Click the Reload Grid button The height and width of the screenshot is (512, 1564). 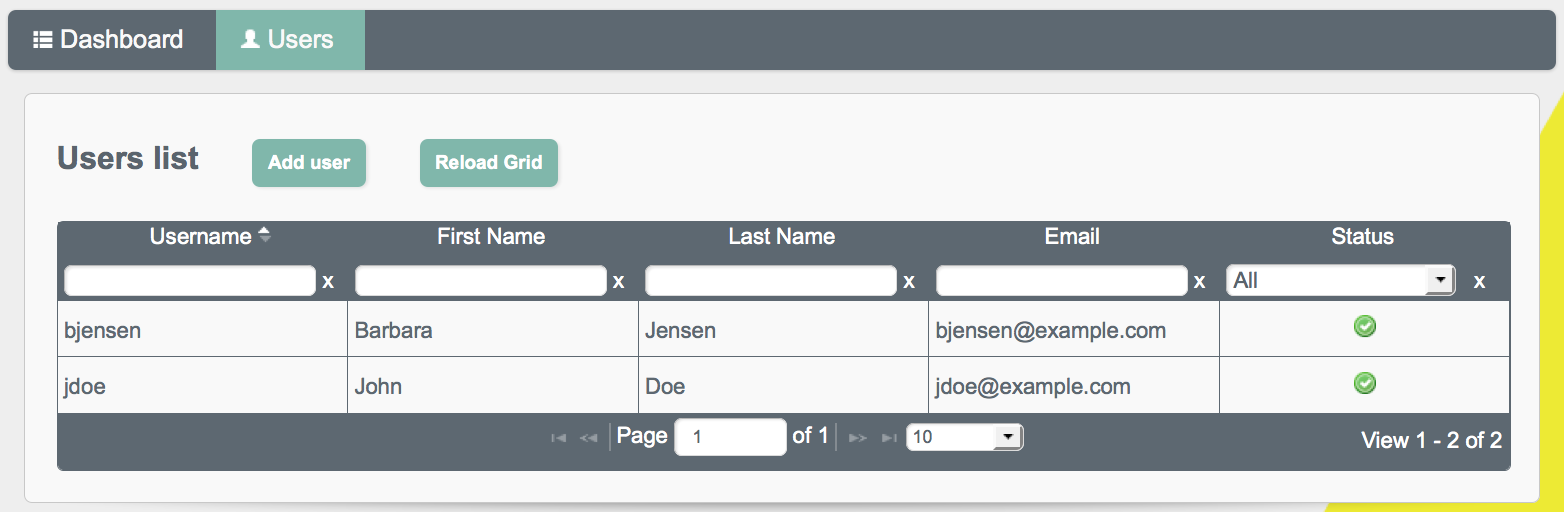[x=489, y=163]
